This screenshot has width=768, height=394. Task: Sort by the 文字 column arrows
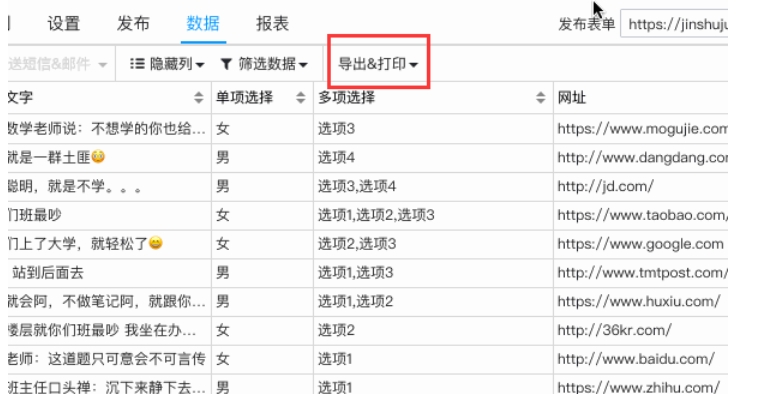198,97
